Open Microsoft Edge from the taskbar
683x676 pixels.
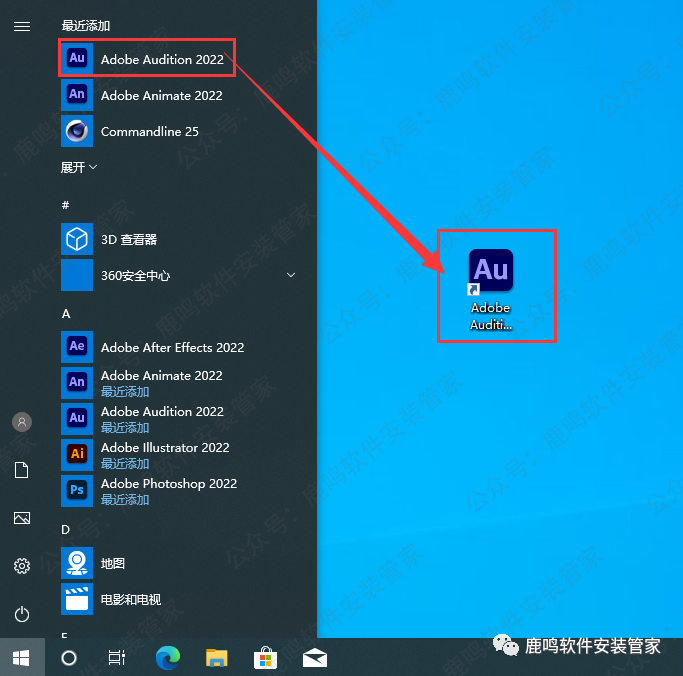coord(168,657)
